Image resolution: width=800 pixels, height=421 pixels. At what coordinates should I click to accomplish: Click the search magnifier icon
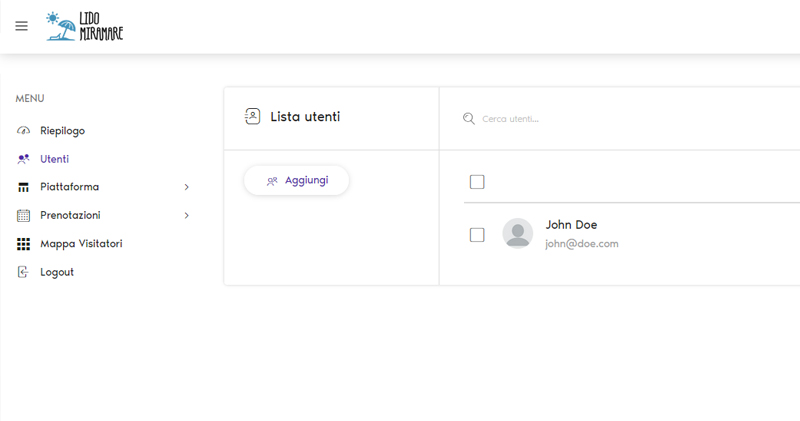click(x=469, y=119)
